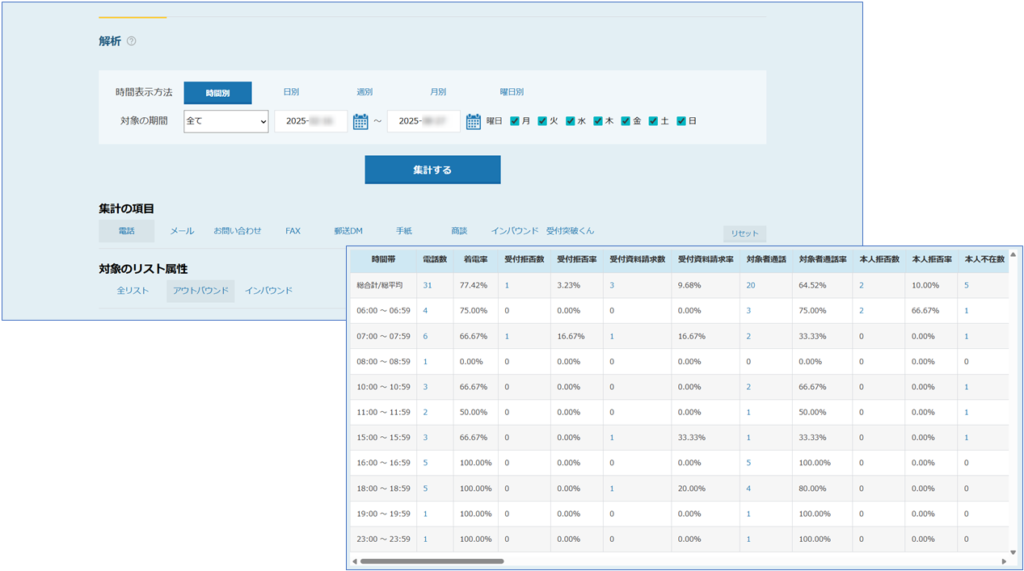Screen dimensions: 1024x571
Task: Click the 対象者通話率 column header
Action: coord(822,259)
